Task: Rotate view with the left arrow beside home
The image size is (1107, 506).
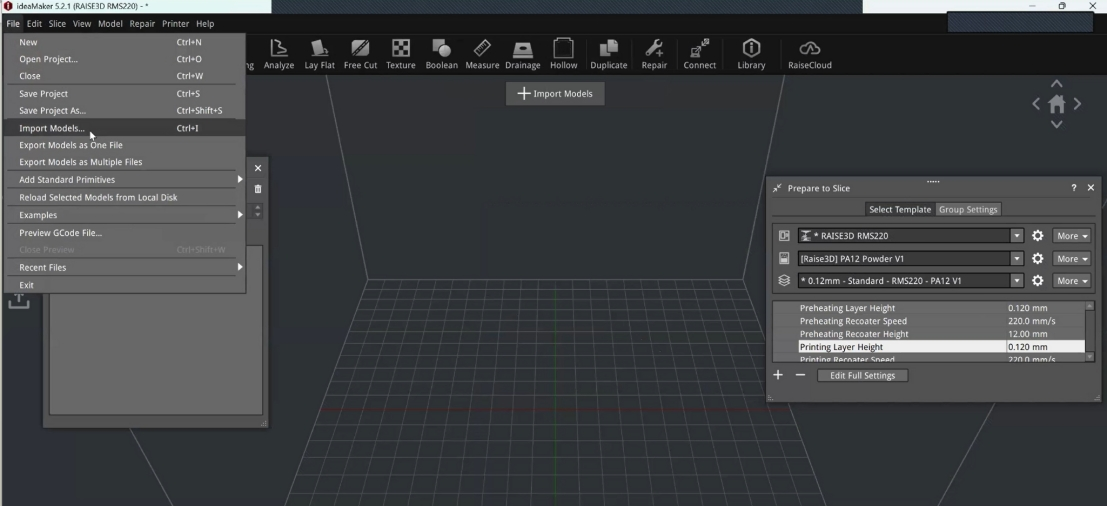Action: (1036, 104)
